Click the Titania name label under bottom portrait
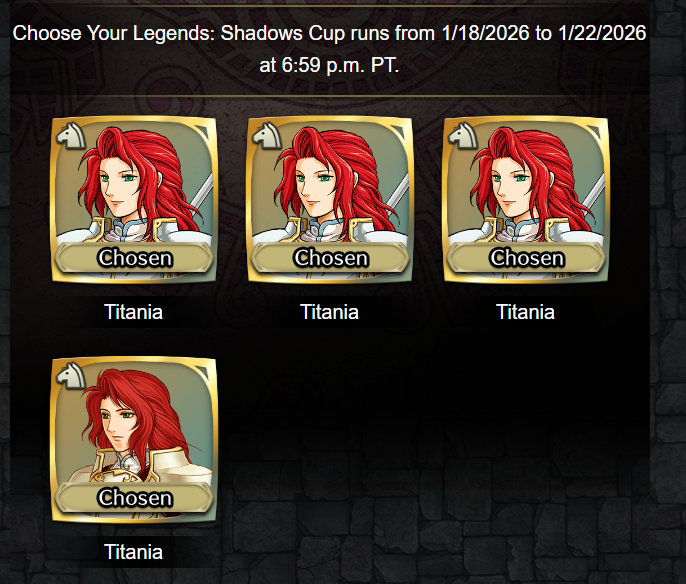 [x=133, y=552]
